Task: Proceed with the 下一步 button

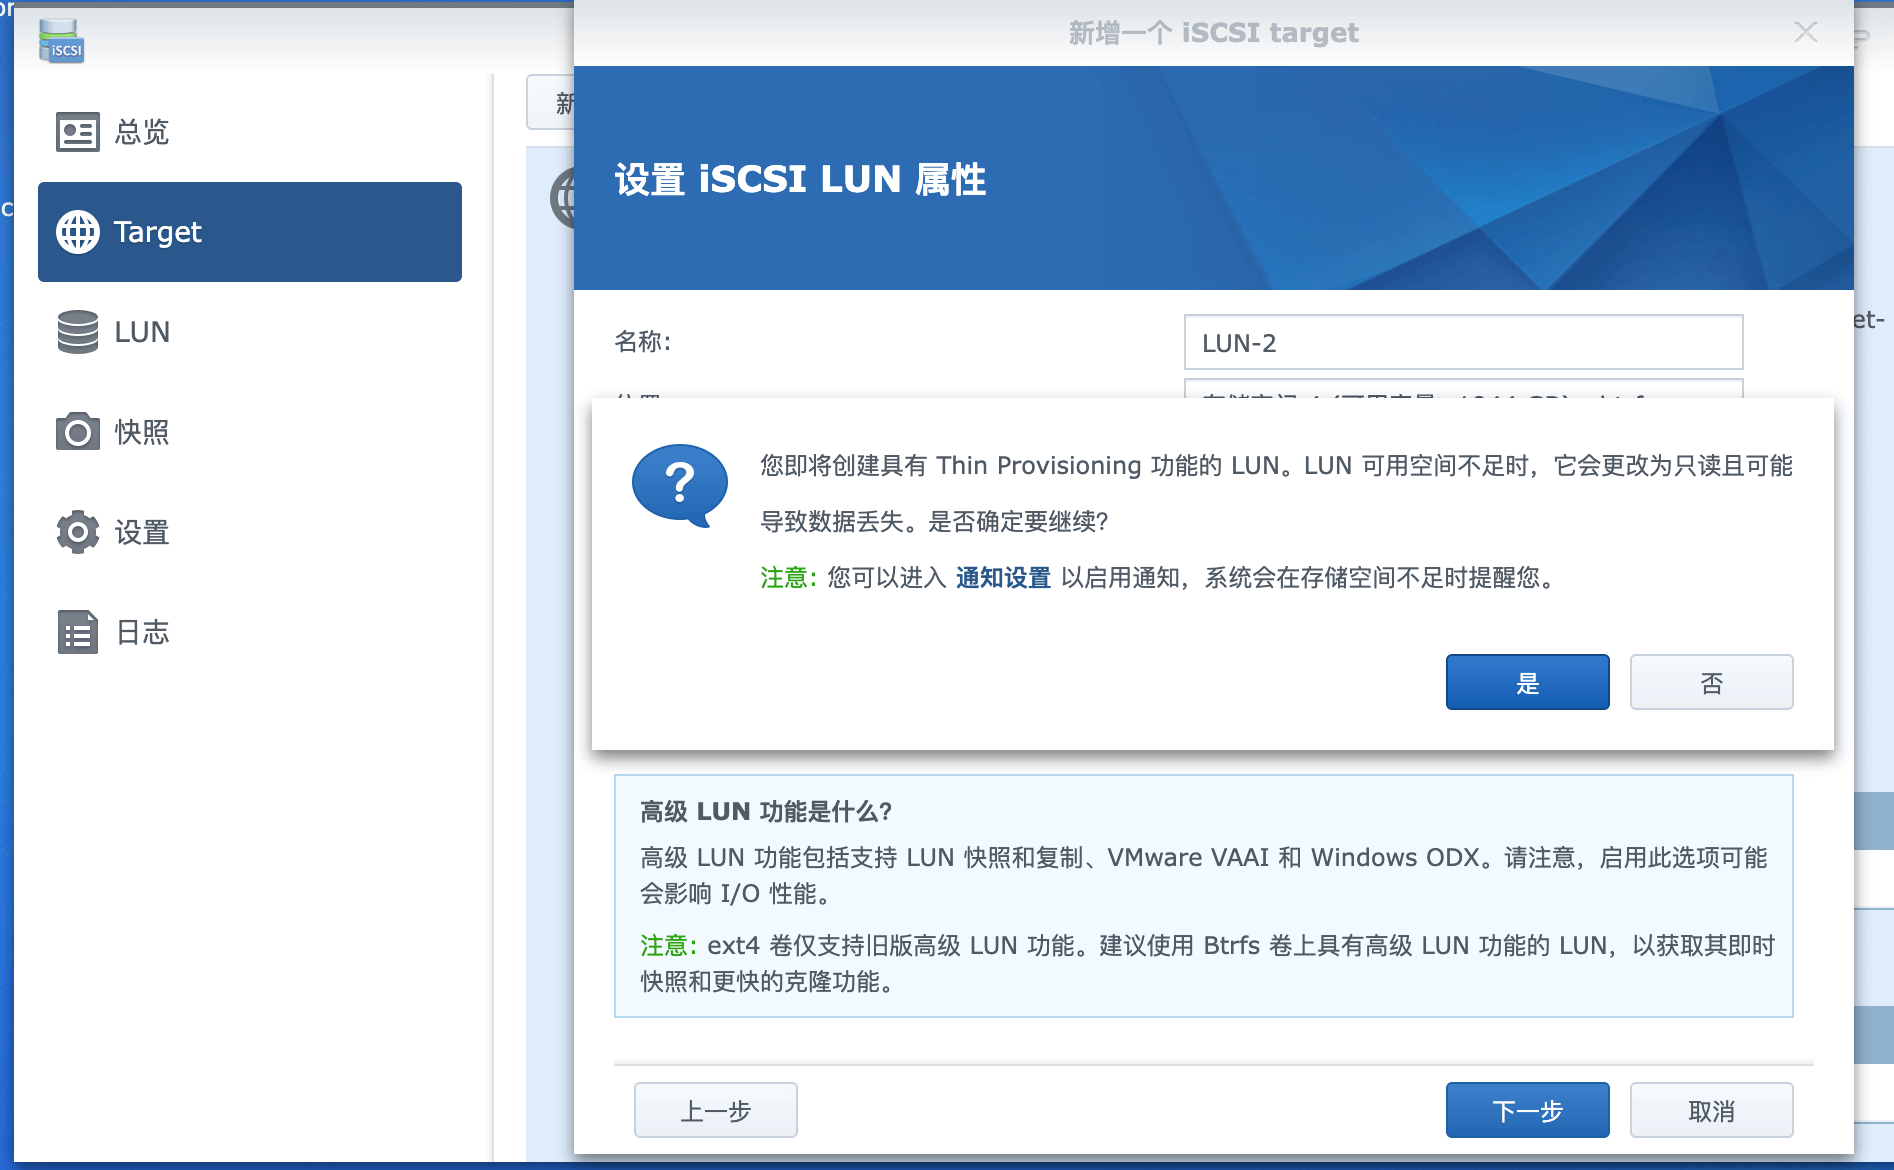Action: coord(1527,1110)
